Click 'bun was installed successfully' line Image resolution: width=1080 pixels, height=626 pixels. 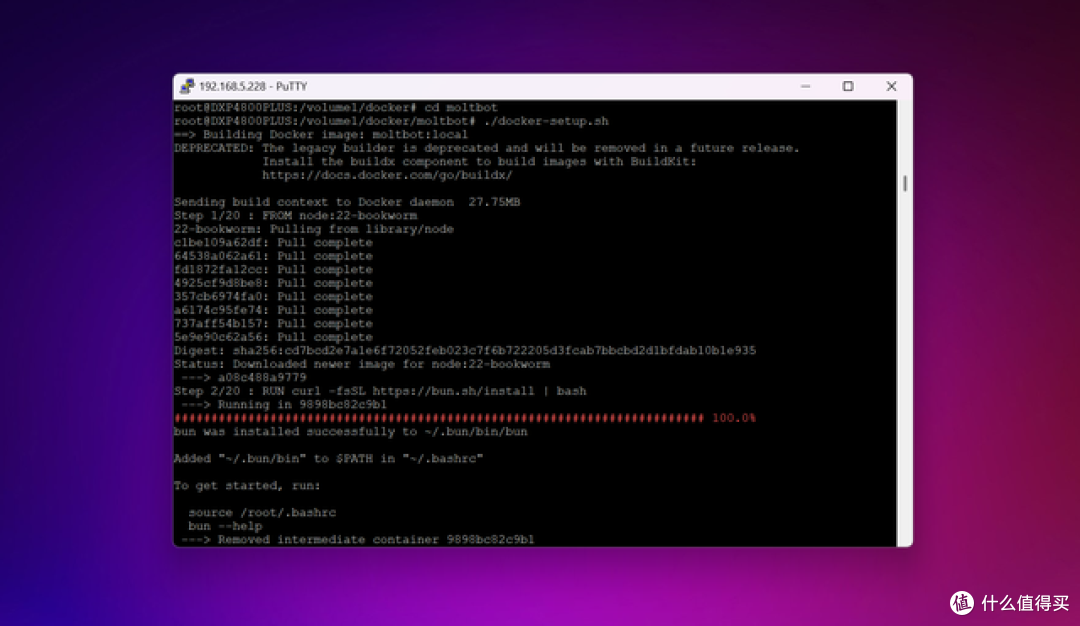coord(351,432)
